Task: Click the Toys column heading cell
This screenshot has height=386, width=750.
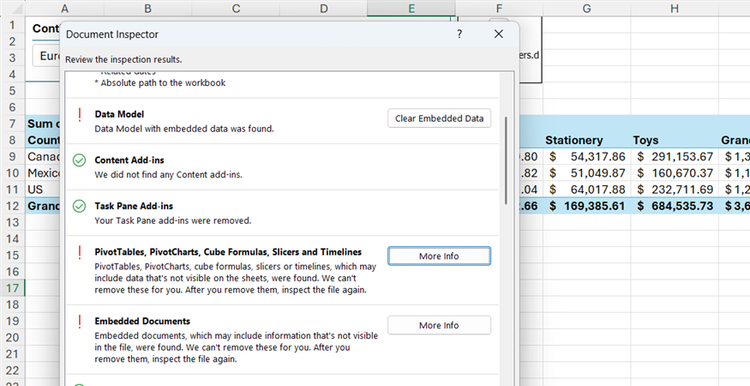Action: [674, 140]
